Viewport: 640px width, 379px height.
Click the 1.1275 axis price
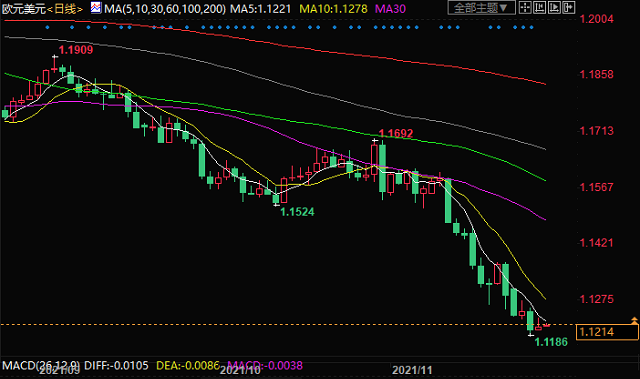click(x=596, y=299)
